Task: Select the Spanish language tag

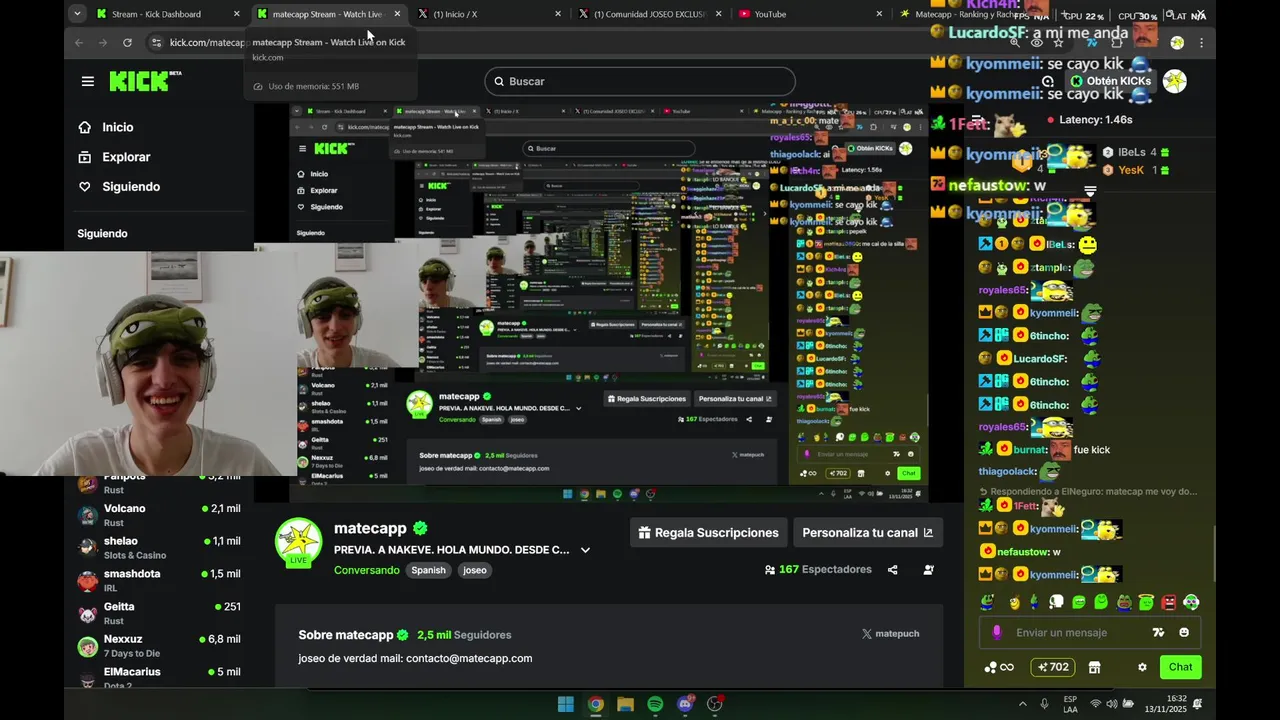Action: (428, 570)
